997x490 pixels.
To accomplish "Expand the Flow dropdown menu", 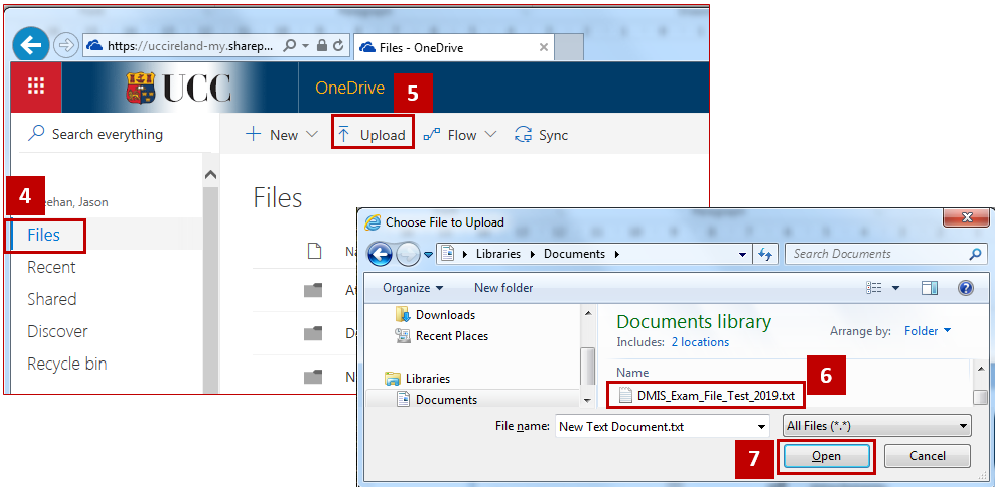I will tap(460, 135).
